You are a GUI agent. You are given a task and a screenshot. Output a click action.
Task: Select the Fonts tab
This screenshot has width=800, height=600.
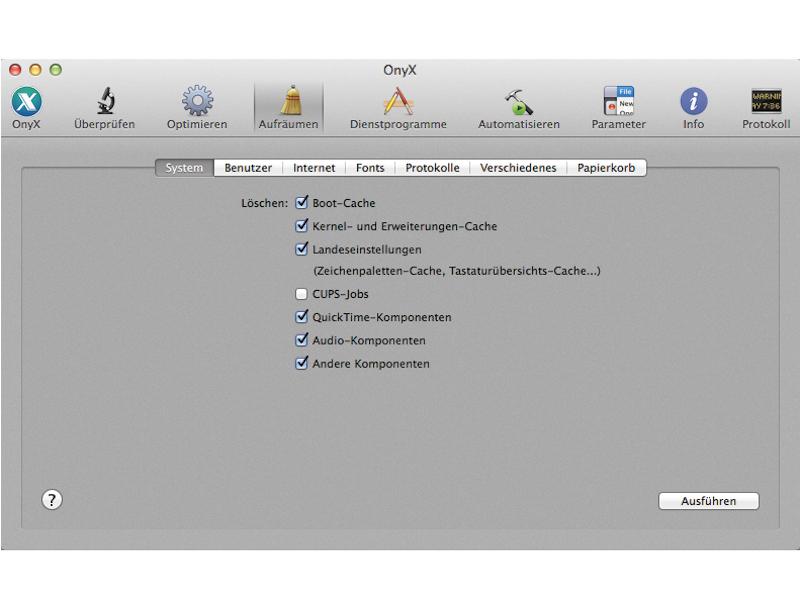click(x=370, y=168)
